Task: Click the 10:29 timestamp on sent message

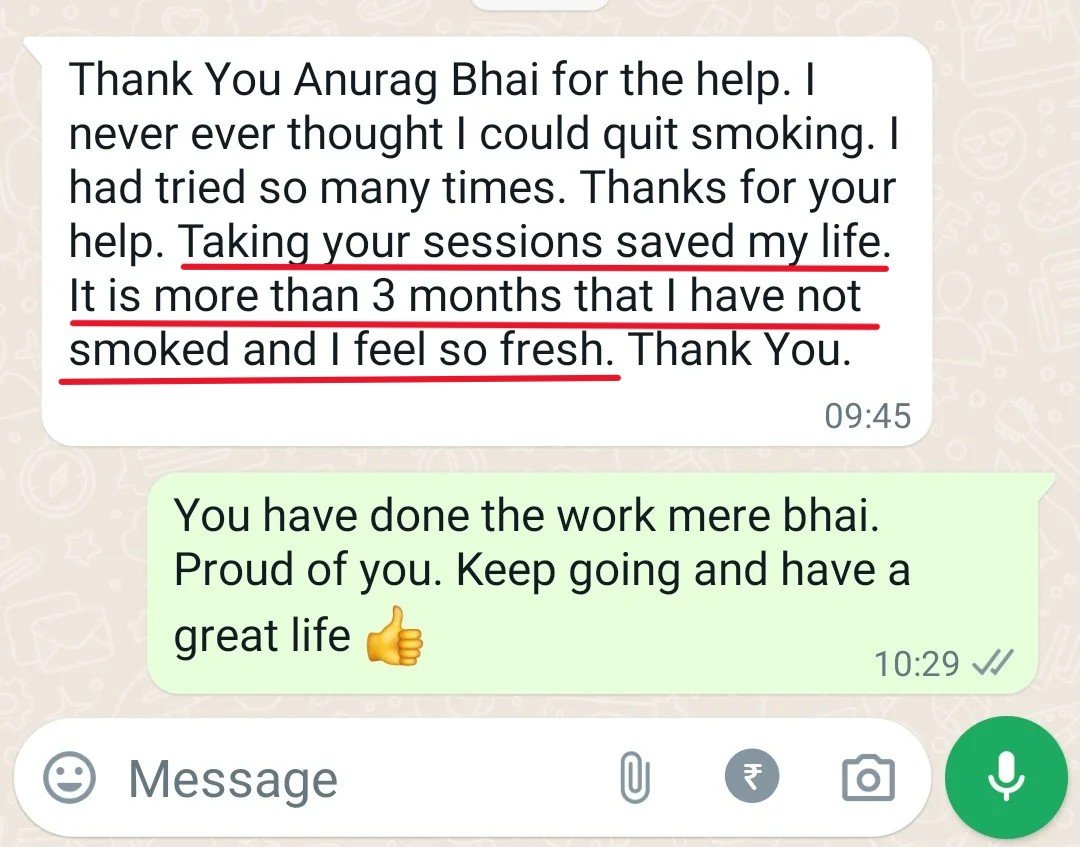Action: tap(916, 664)
